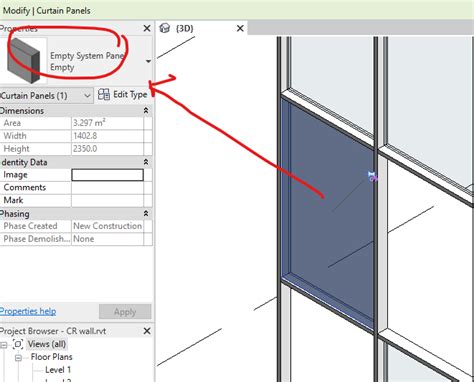
Task: Open the Curtain Panels (1) filter dropdown
Action: [x=46, y=96]
